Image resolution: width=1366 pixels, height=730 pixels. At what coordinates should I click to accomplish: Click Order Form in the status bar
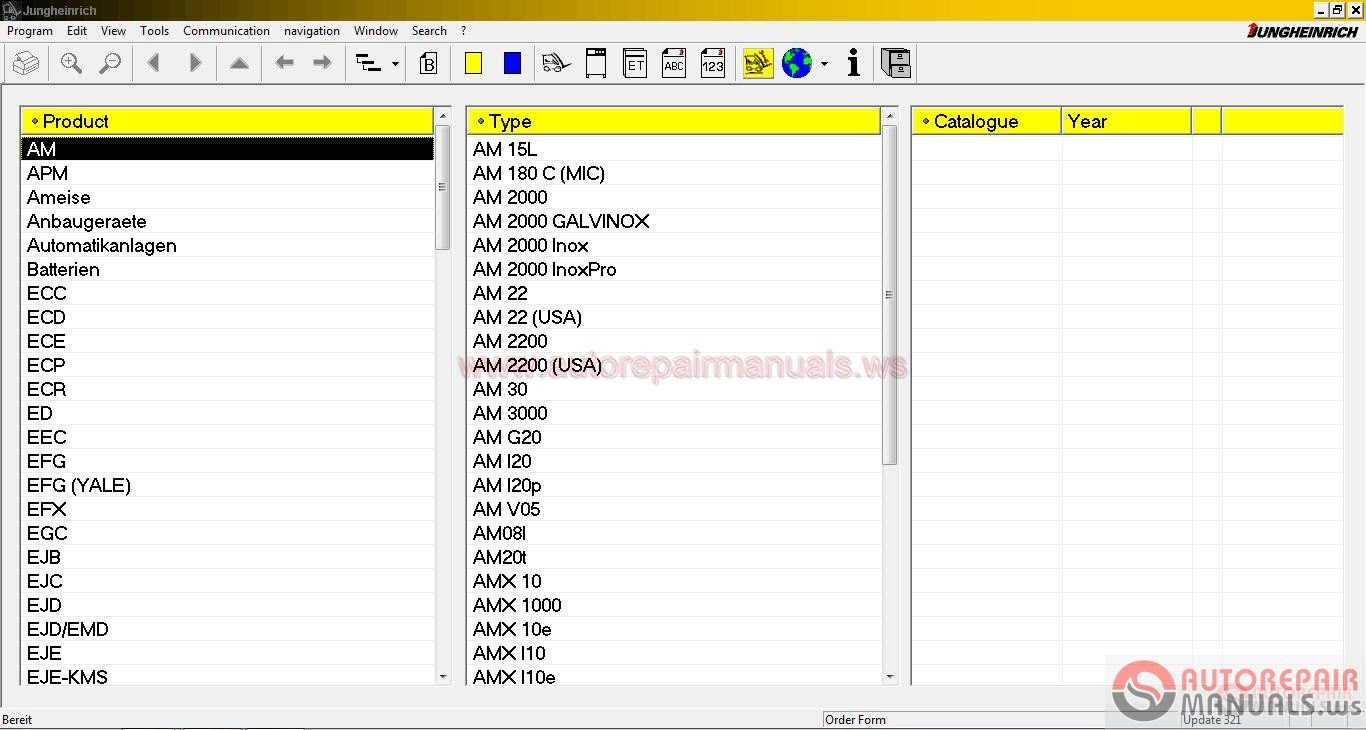(x=856, y=720)
